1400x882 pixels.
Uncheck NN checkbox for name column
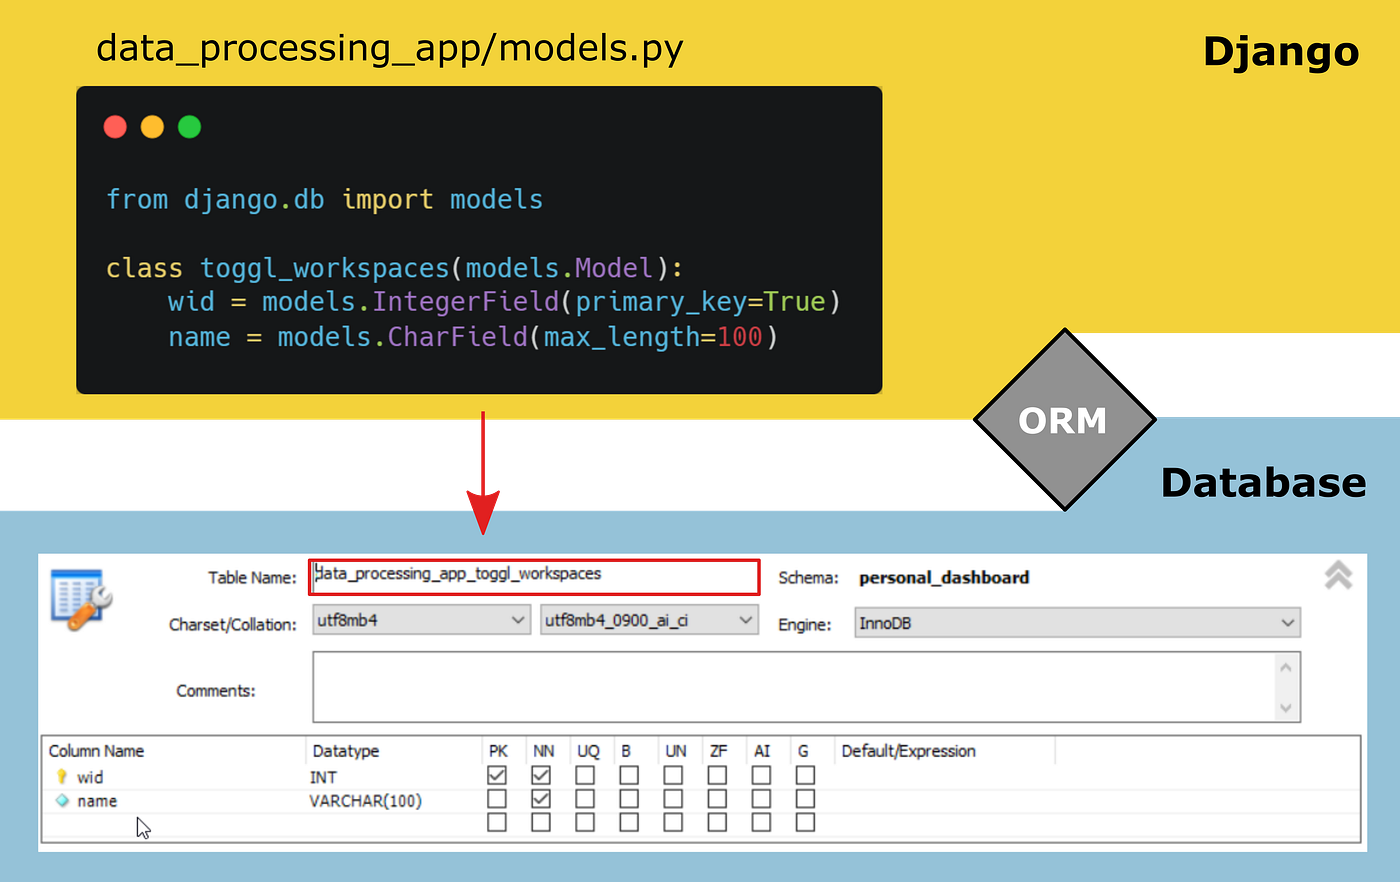(541, 799)
